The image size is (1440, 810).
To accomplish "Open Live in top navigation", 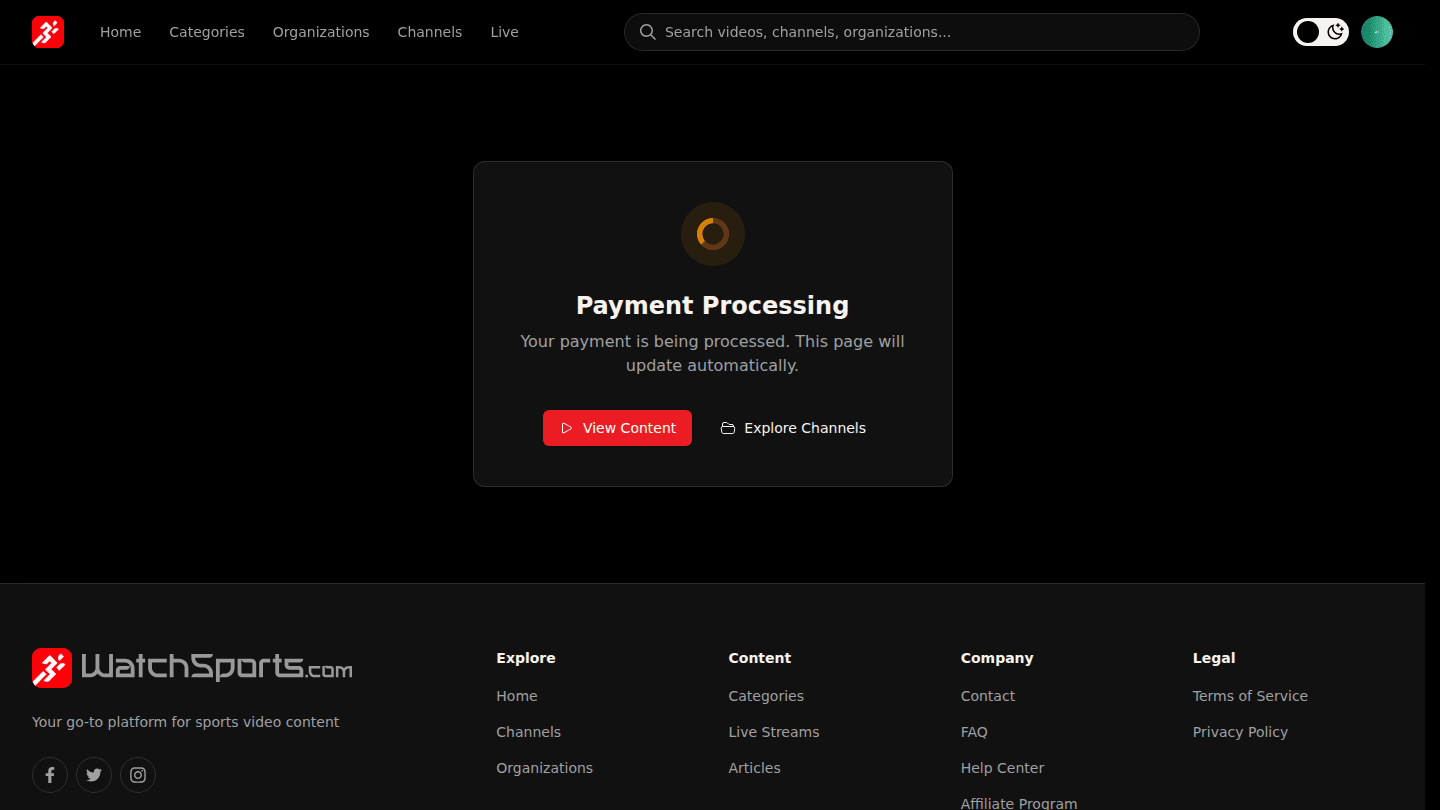I will 504,32.
